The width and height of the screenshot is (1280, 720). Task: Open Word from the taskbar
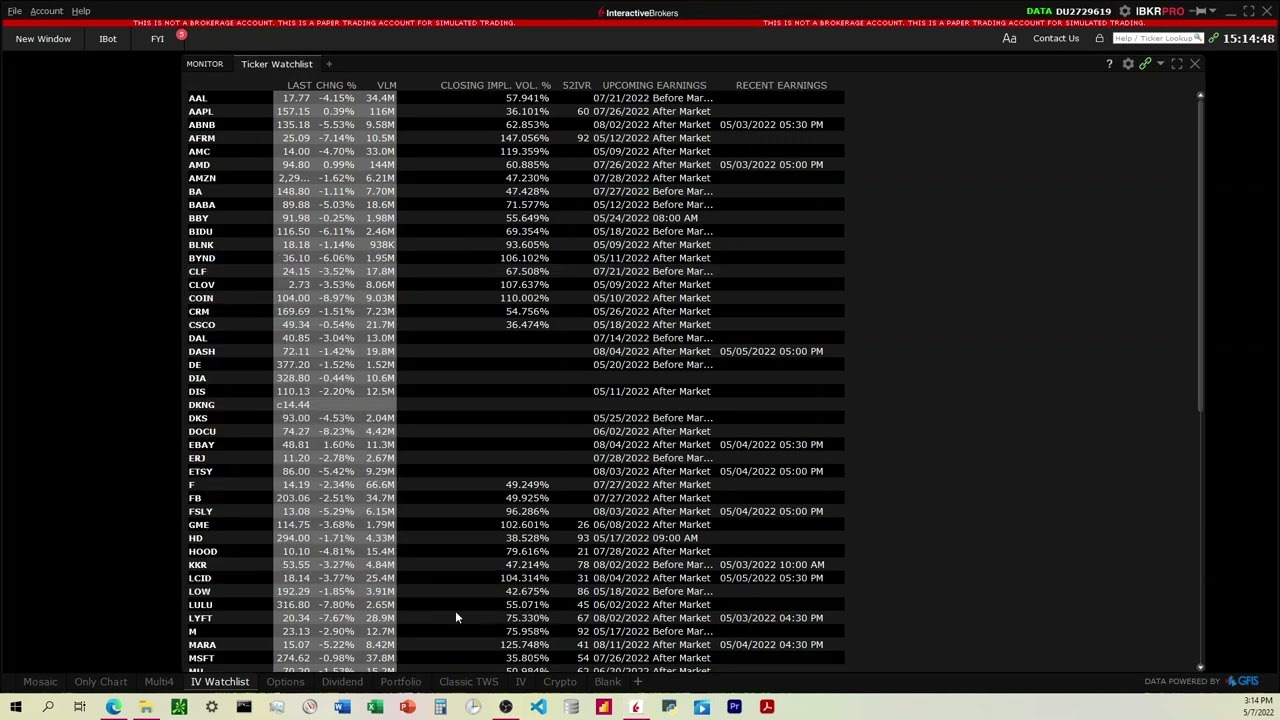342,707
